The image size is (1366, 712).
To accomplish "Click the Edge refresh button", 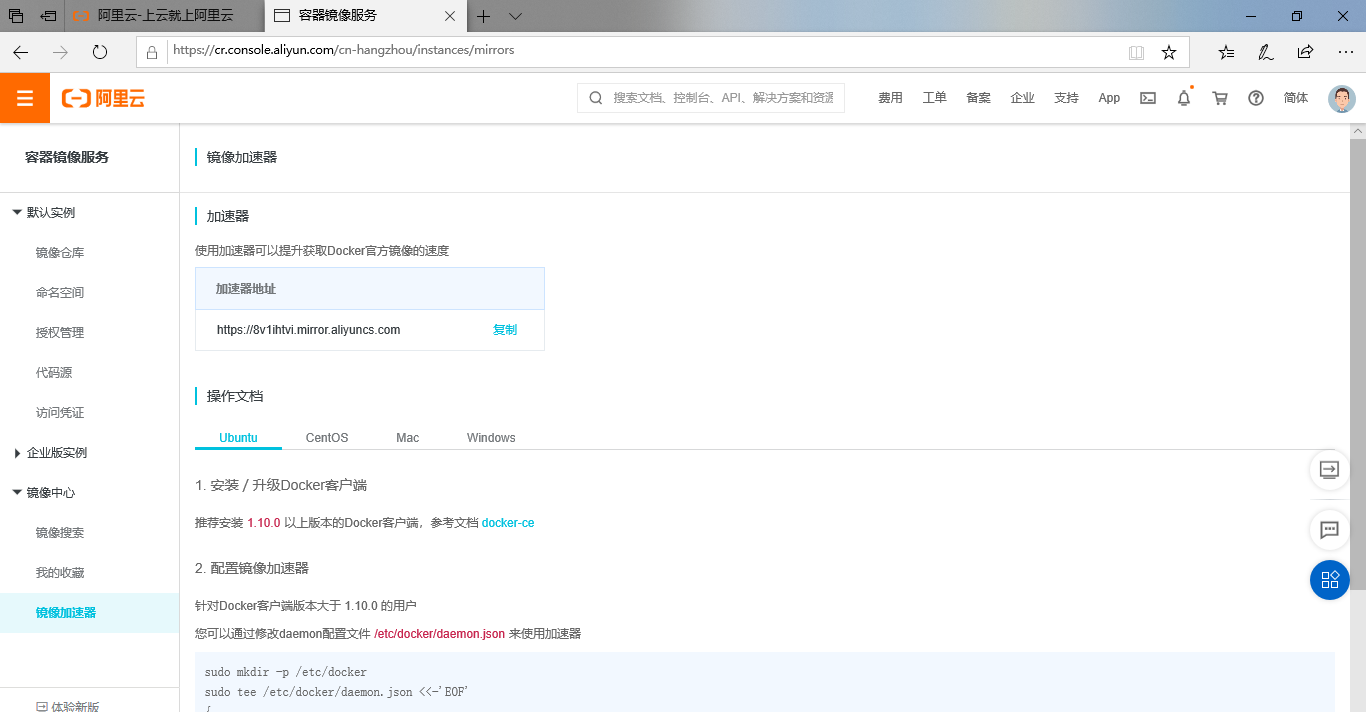I will [x=100, y=52].
